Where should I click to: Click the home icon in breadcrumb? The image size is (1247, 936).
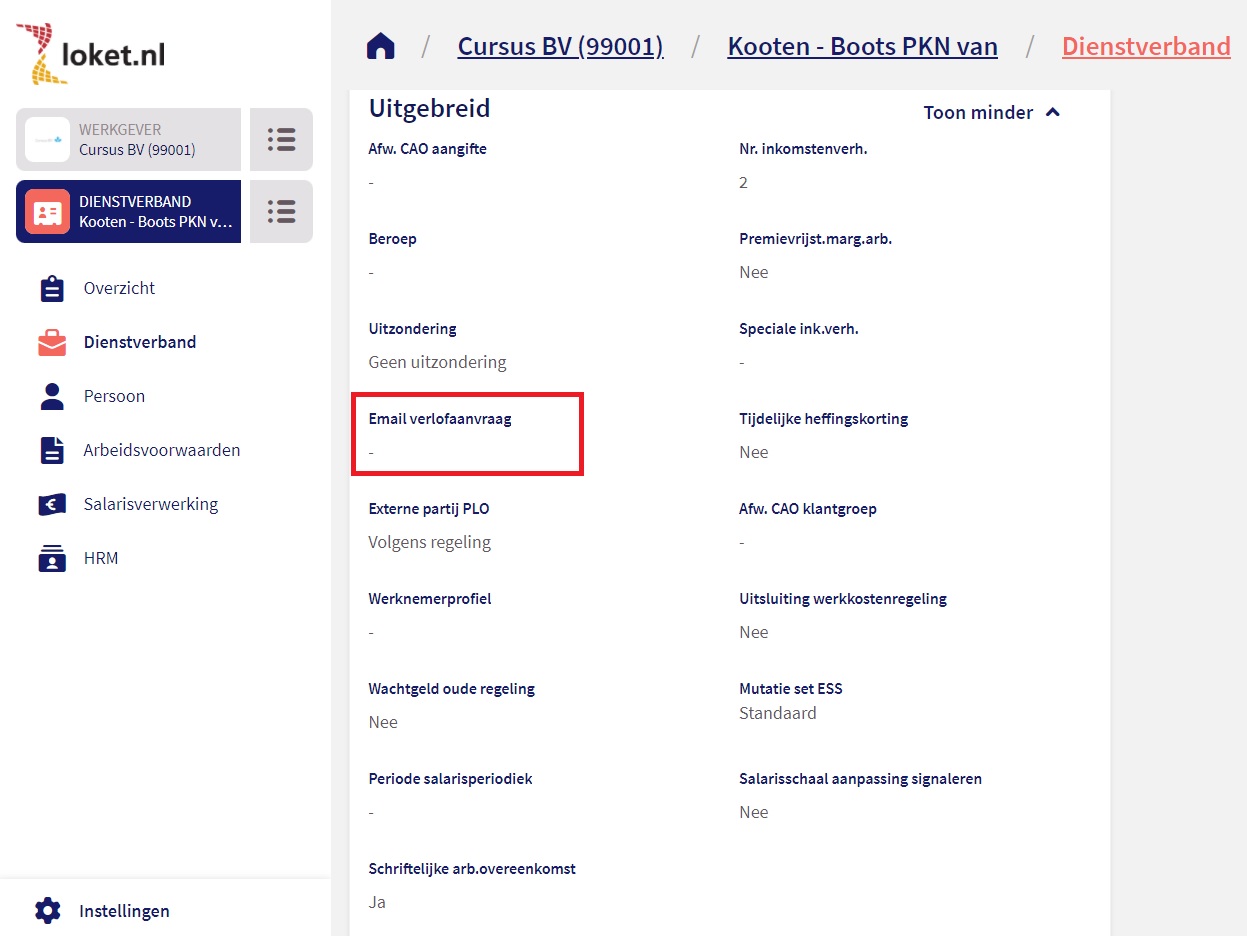[x=381, y=47]
